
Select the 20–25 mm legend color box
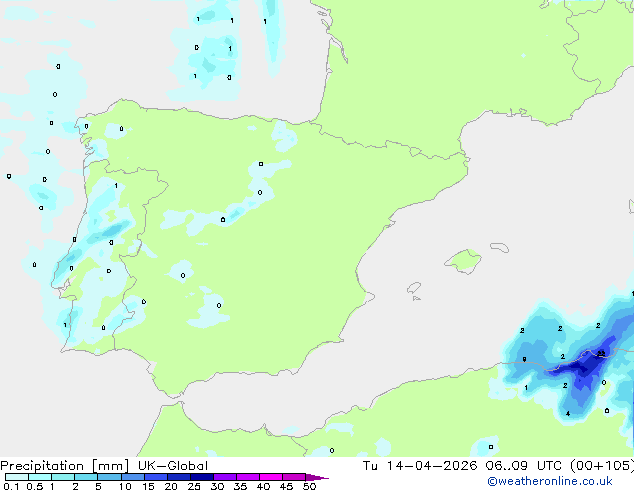tap(178, 477)
